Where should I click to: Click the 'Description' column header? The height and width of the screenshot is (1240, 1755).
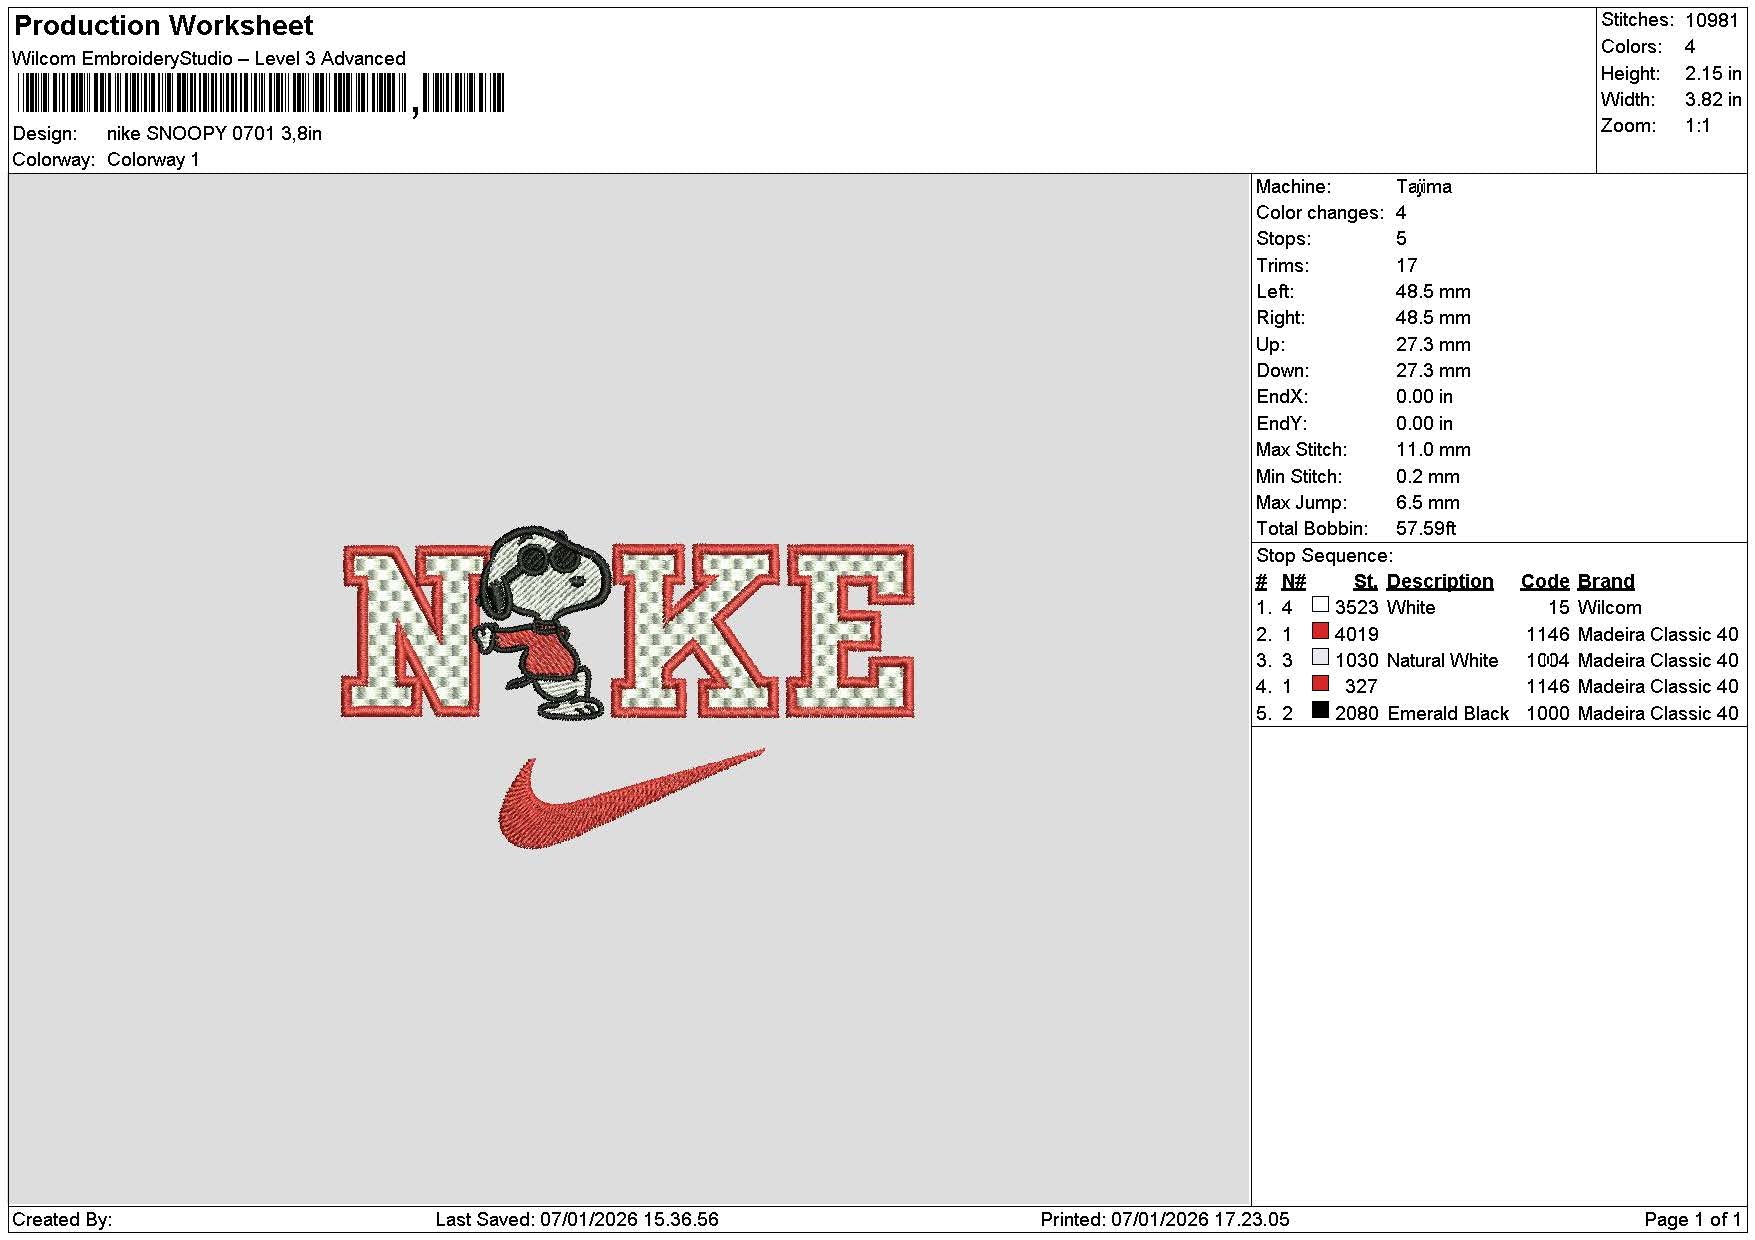[1440, 582]
